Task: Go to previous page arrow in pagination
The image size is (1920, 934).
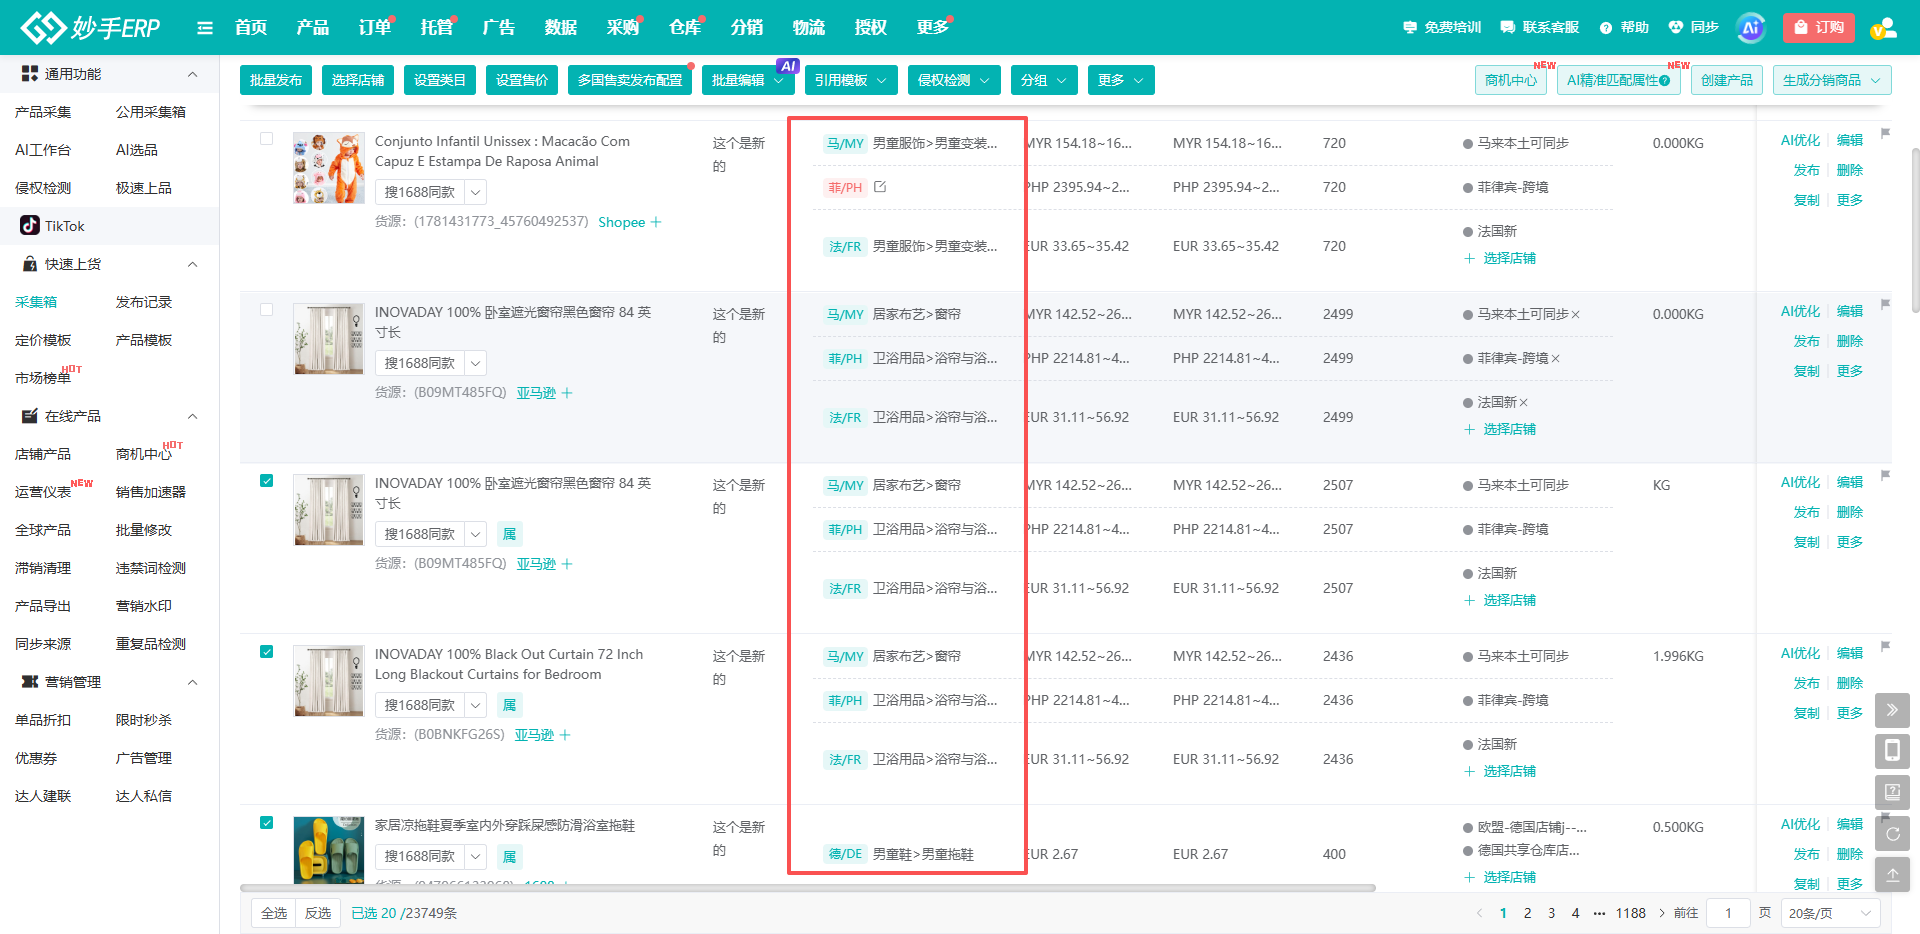Action: pos(1480,913)
